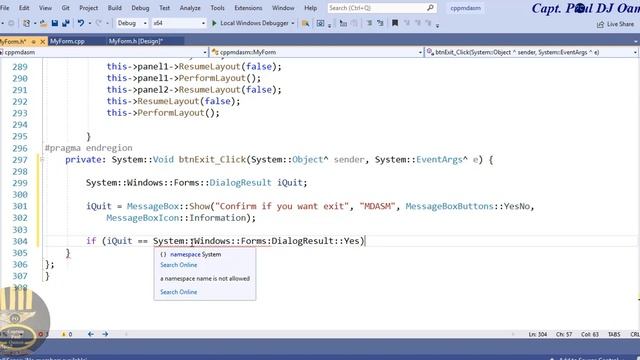The image size is (640, 360).
Task: Open the Build menu
Action: point(115,8)
